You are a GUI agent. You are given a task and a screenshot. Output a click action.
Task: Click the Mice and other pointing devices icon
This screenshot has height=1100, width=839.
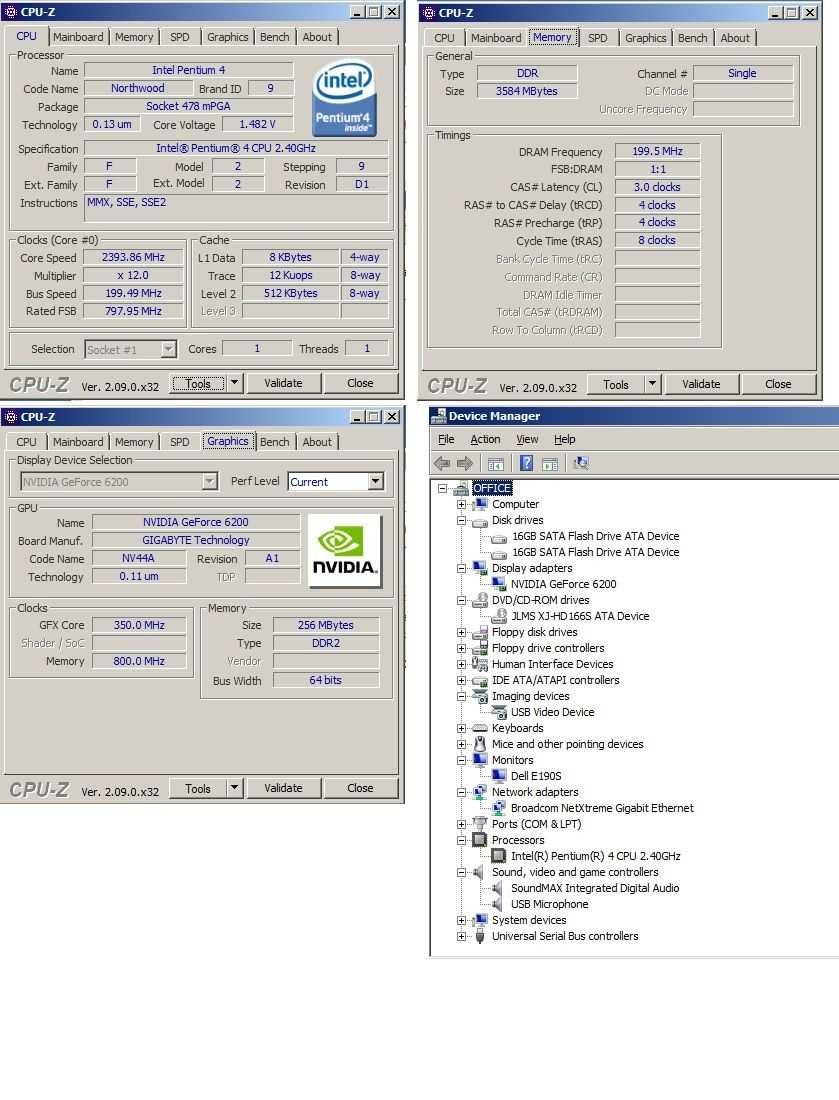point(480,744)
